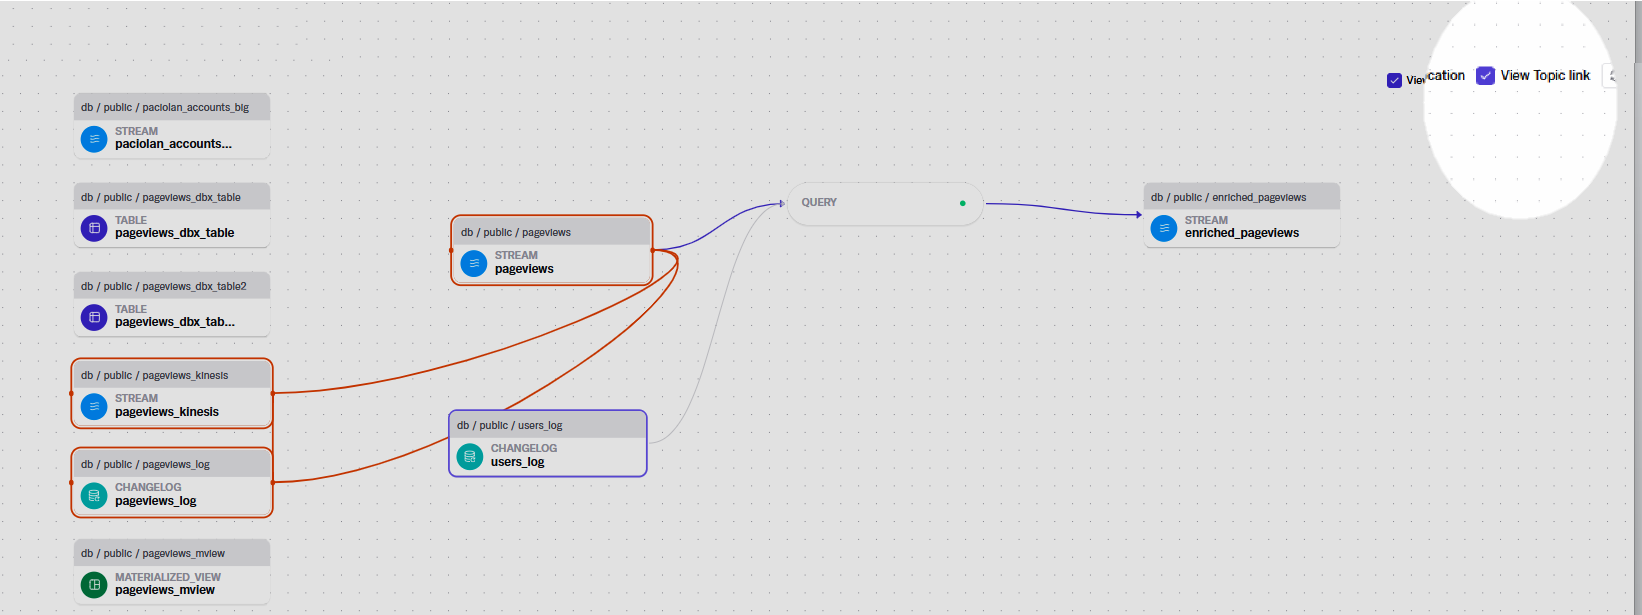Select the enriched_pageviews node label
Screen dimensions: 1642x615
[x=1242, y=233]
